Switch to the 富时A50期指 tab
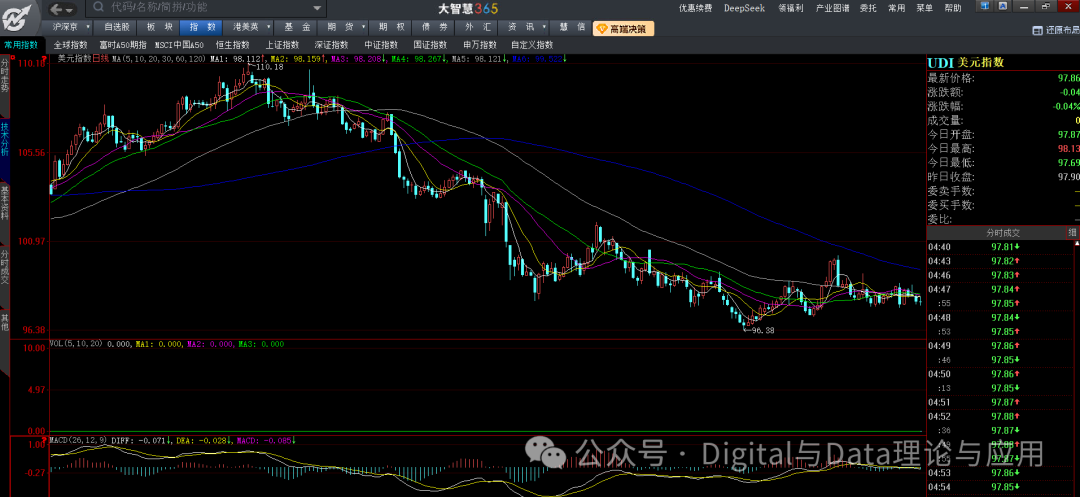The height and width of the screenshot is (497, 1080). pos(123,45)
